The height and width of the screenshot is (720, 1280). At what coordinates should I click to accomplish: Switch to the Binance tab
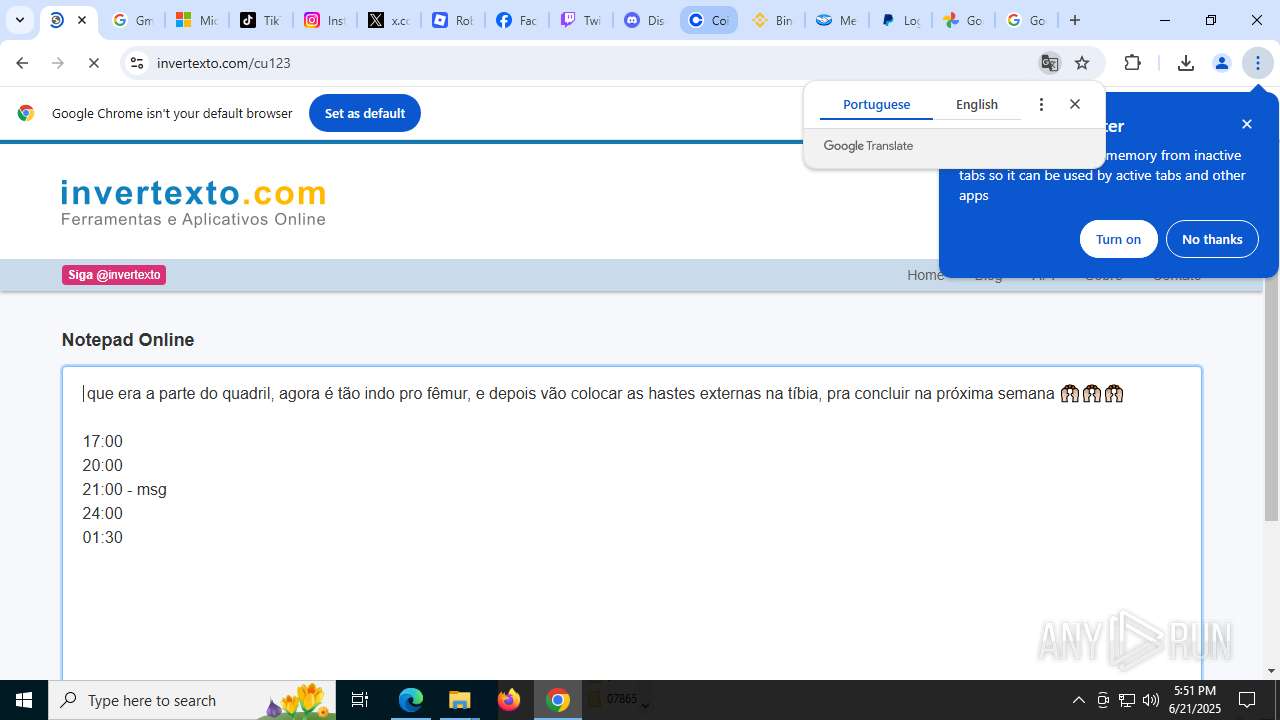pyautogui.click(x=772, y=20)
